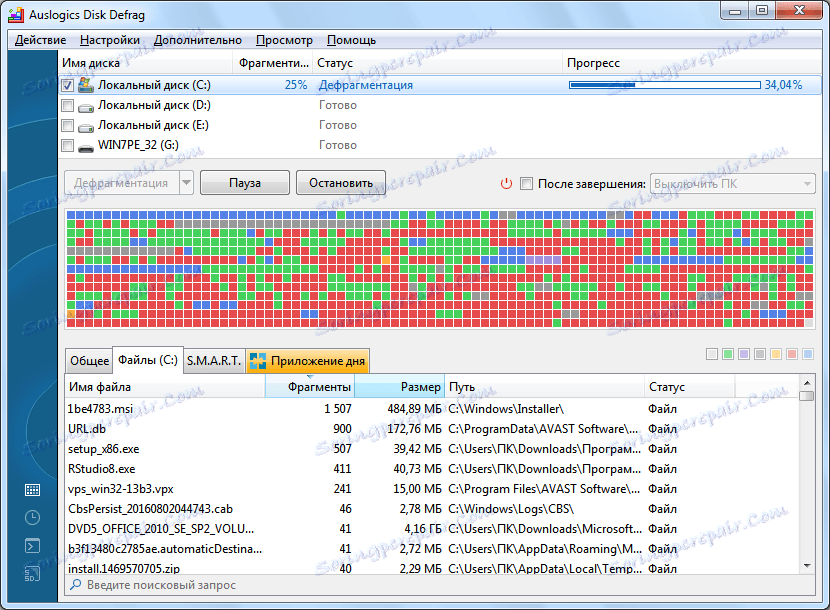Click the search query input field
The image size is (830, 610).
point(439,585)
